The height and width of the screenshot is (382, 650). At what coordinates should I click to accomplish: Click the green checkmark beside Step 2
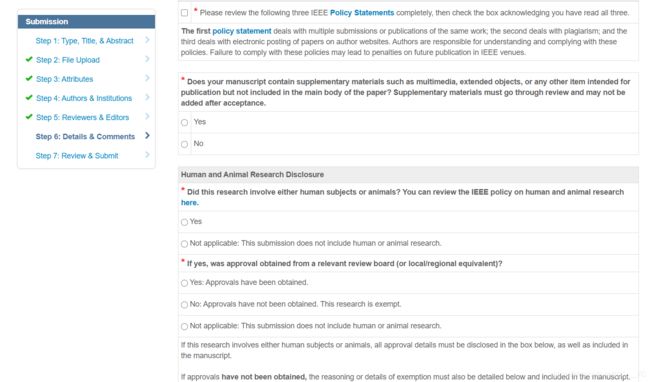pos(29,59)
